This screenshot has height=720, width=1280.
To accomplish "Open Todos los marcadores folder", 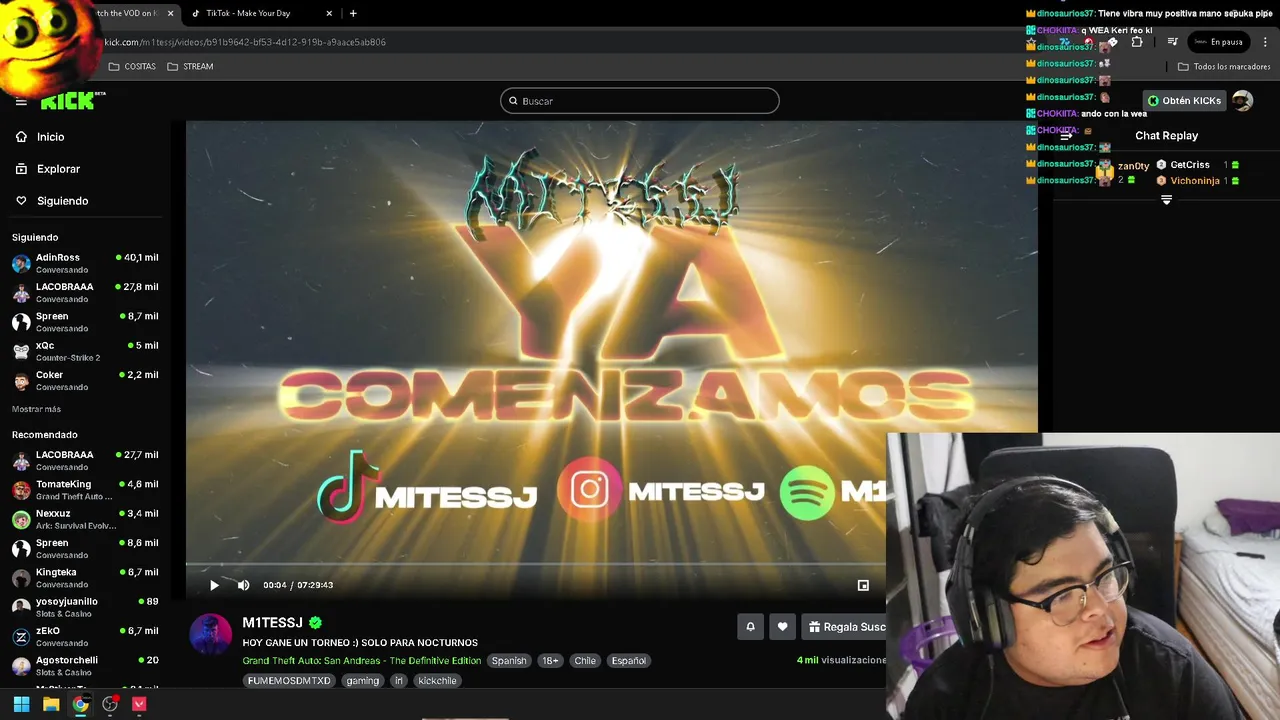I will pos(1224,67).
